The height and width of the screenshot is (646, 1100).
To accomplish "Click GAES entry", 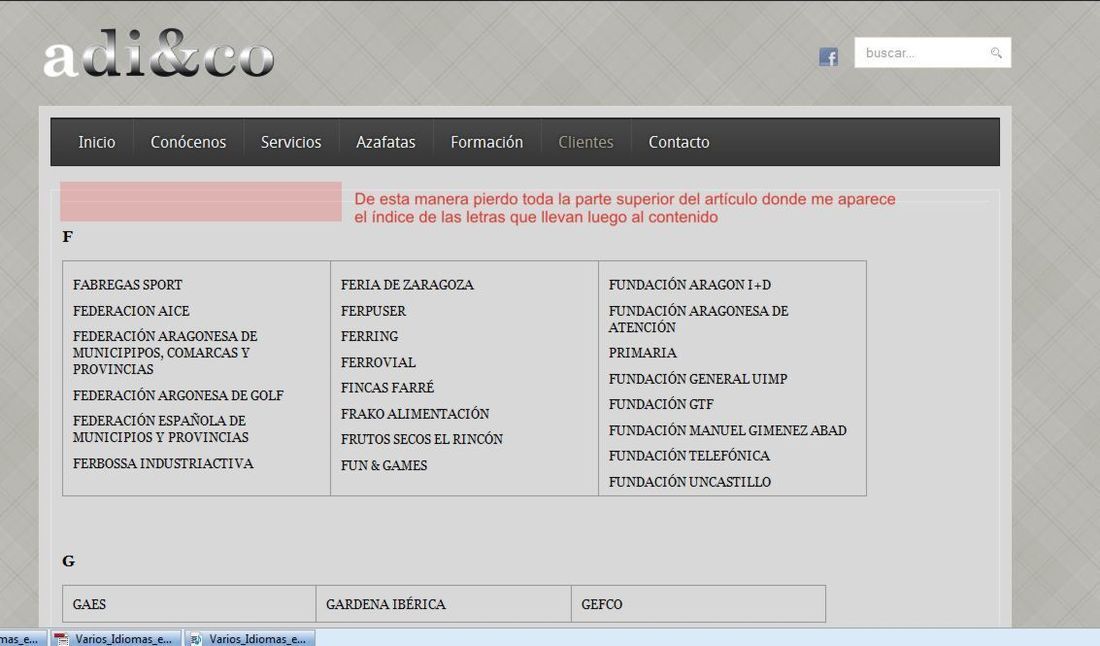I will (x=89, y=604).
